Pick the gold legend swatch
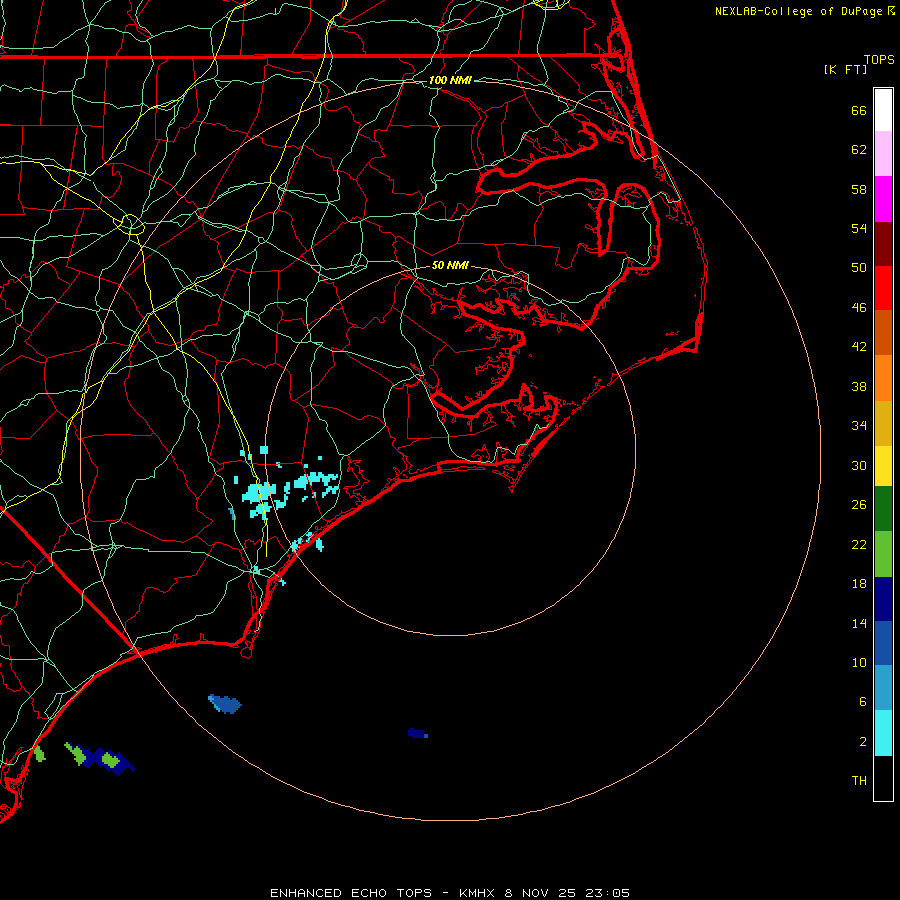Viewport: 900px width, 900px height. point(883,424)
